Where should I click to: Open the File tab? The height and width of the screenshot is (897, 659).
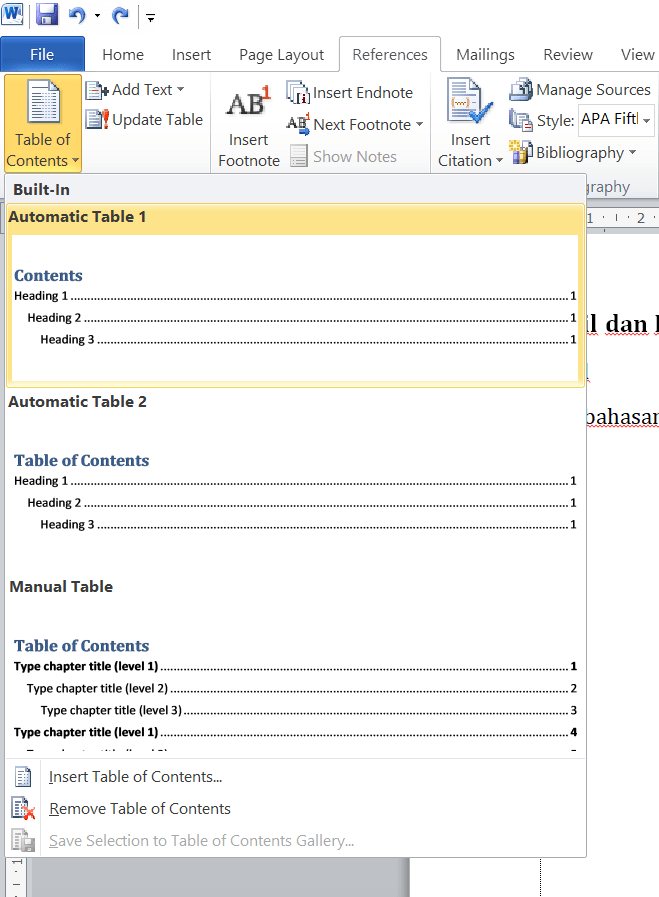coord(42,55)
